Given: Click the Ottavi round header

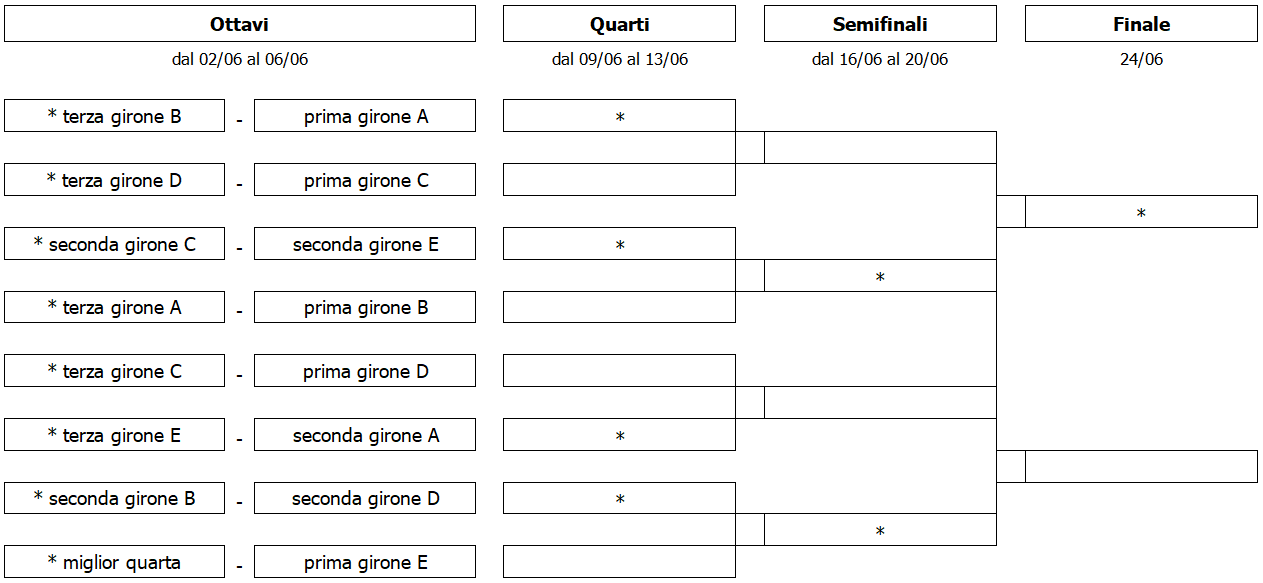Looking at the screenshot, I should 239,24.
